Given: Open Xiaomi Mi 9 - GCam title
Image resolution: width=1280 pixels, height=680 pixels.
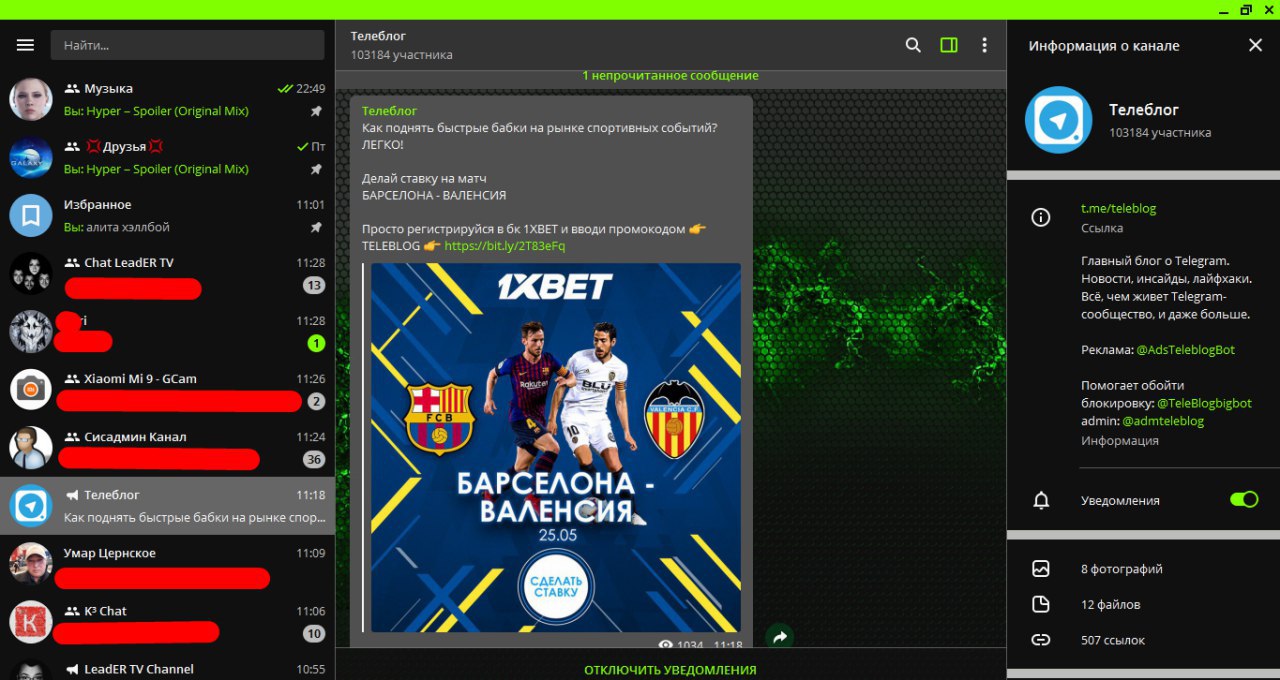Looking at the screenshot, I should pyautogui.click(x=140, y=379).
